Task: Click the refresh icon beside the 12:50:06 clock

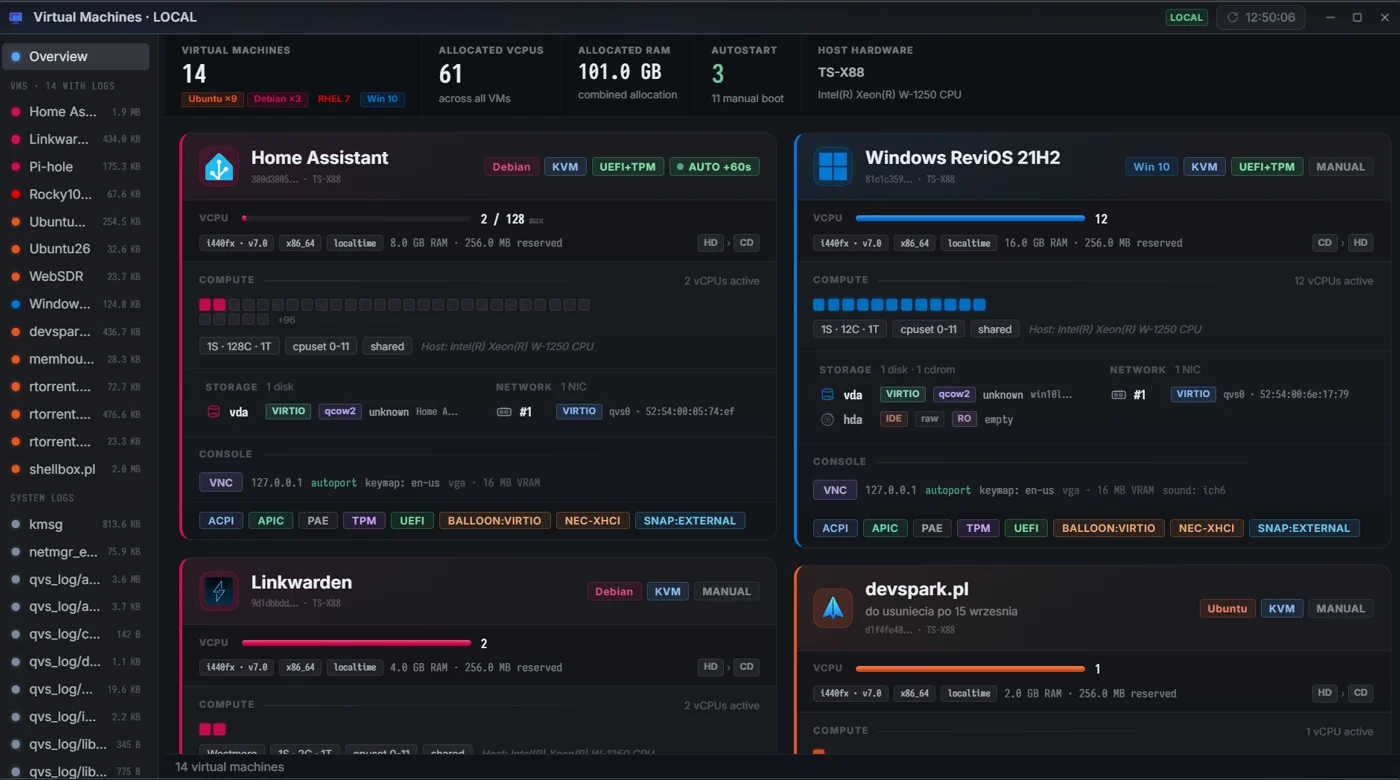Action: click(x=1232, y=17)
